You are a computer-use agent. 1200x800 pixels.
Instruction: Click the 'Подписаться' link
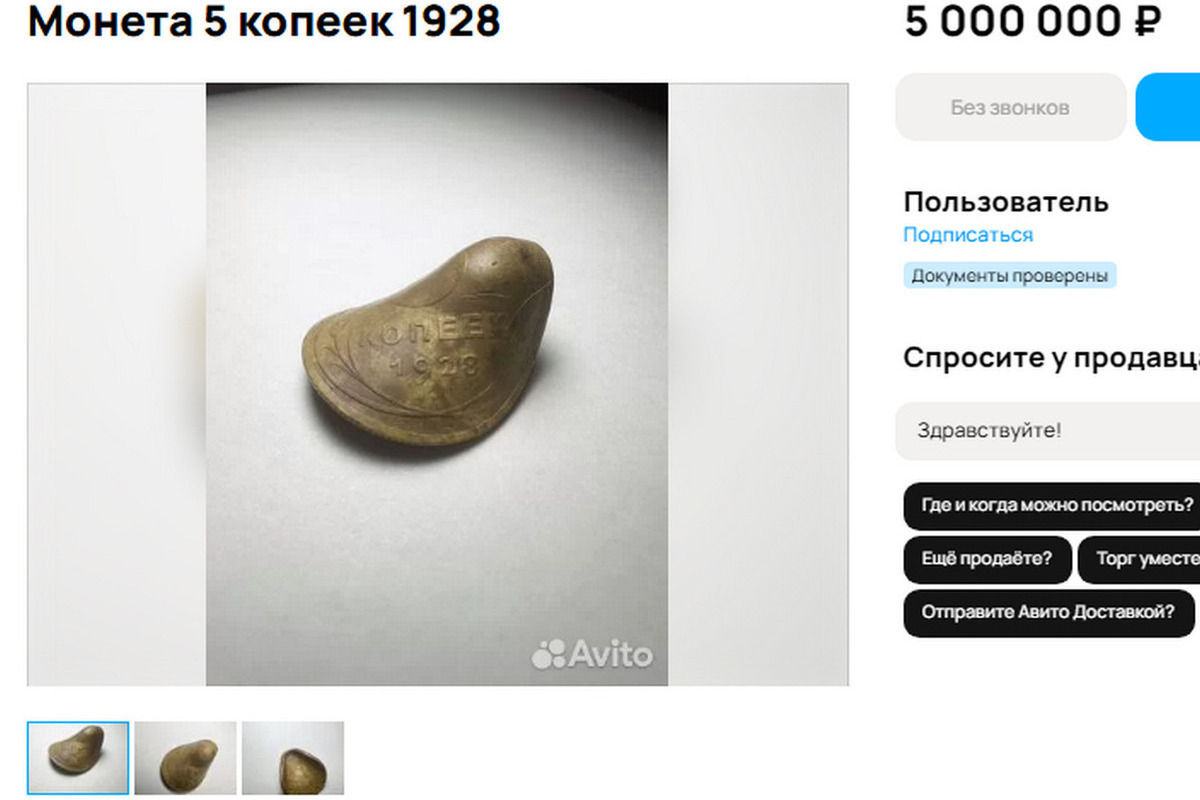968,235
